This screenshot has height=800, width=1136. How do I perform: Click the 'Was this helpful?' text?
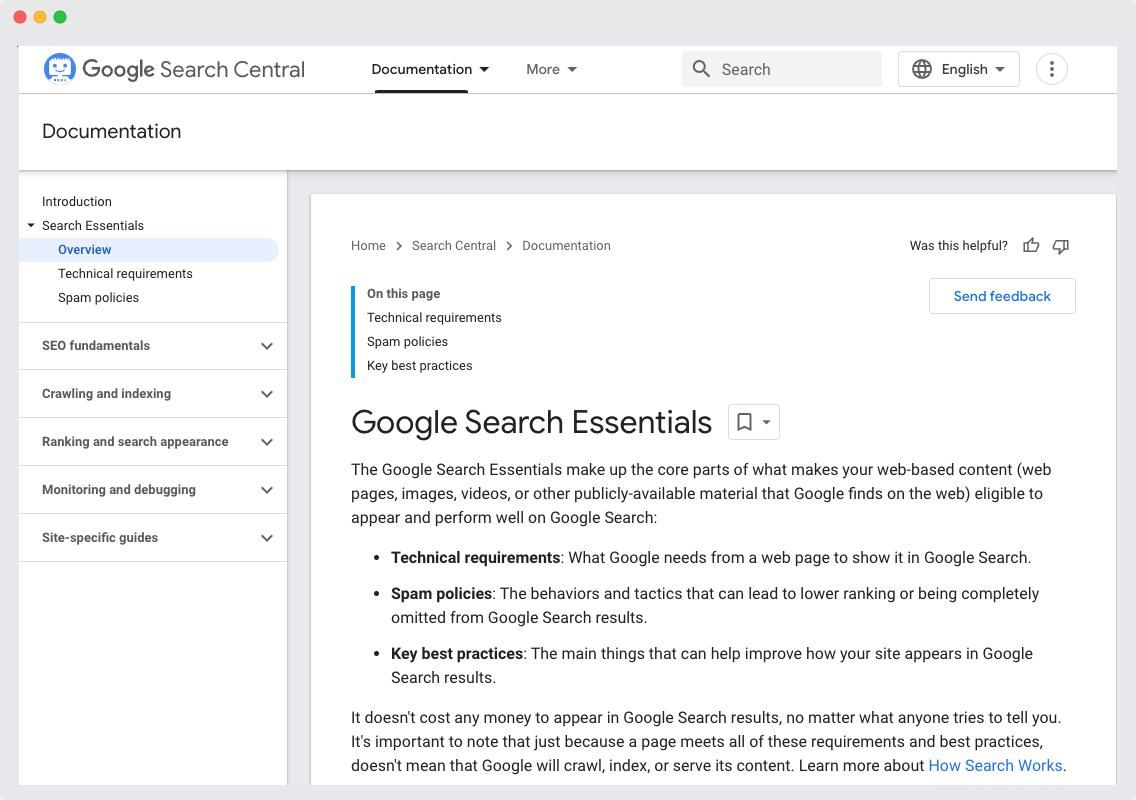958,246
